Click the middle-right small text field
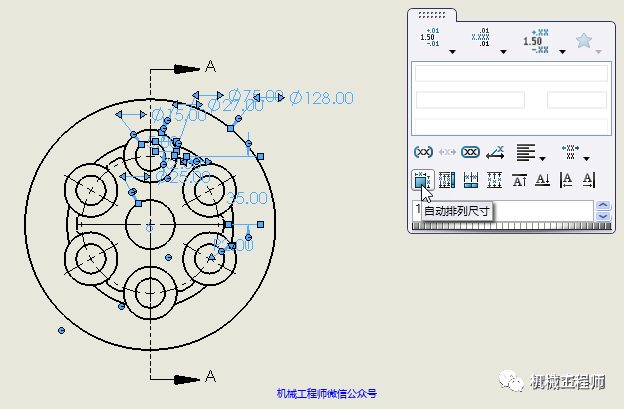Screen dimensions: 624x409 click(577, 100)
